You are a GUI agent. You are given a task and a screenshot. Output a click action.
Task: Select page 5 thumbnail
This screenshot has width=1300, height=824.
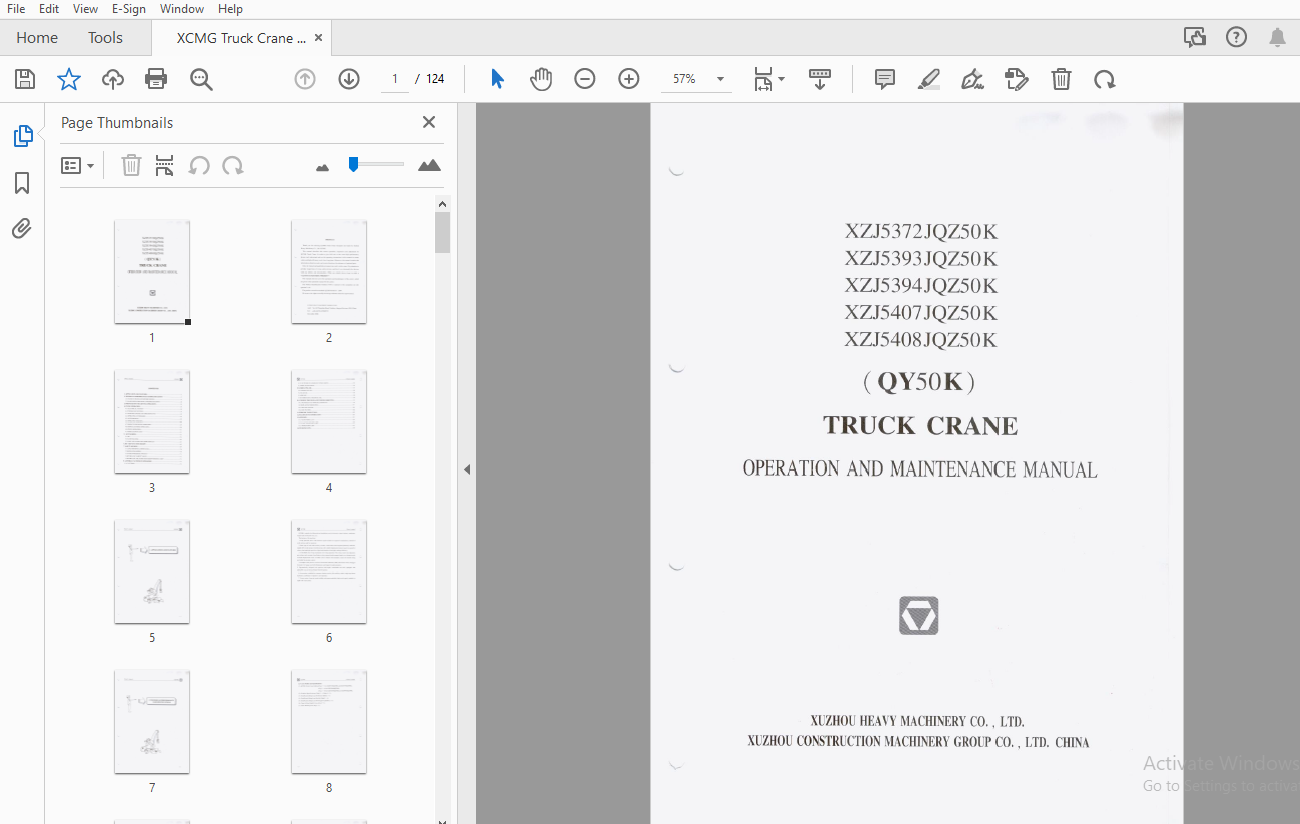coord(152,572)
